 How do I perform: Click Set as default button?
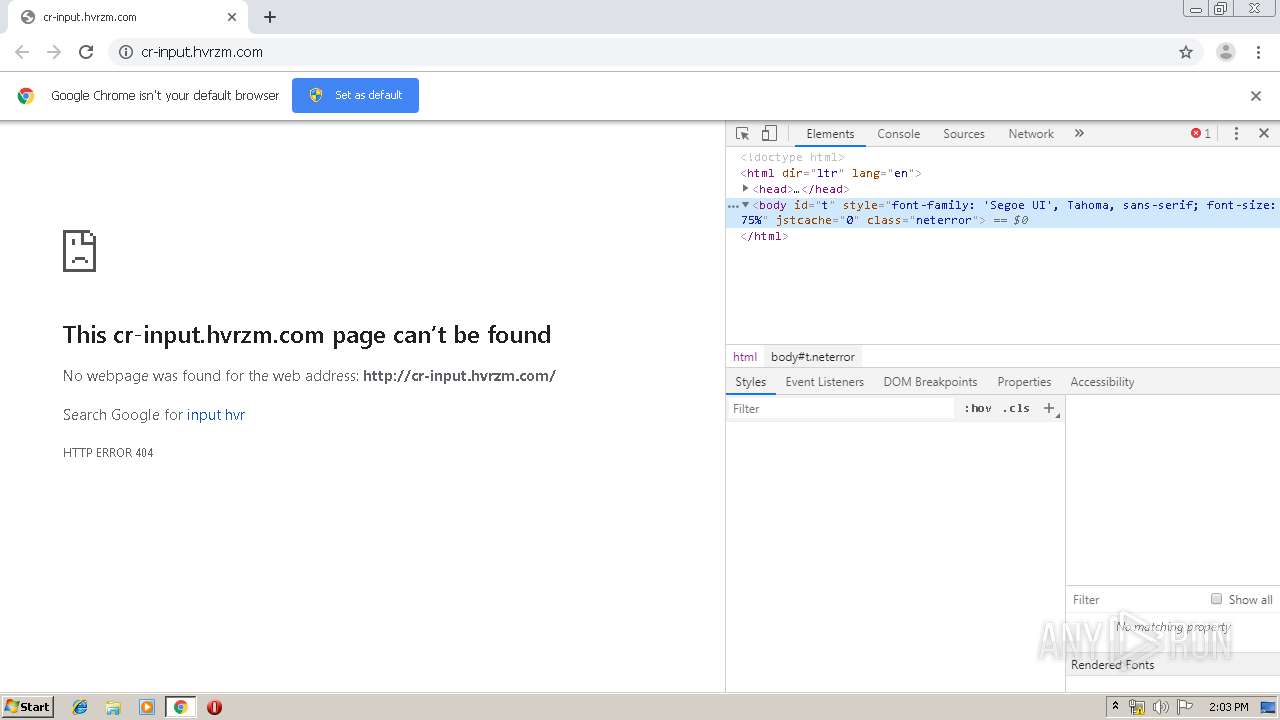(x=355, y=95)
